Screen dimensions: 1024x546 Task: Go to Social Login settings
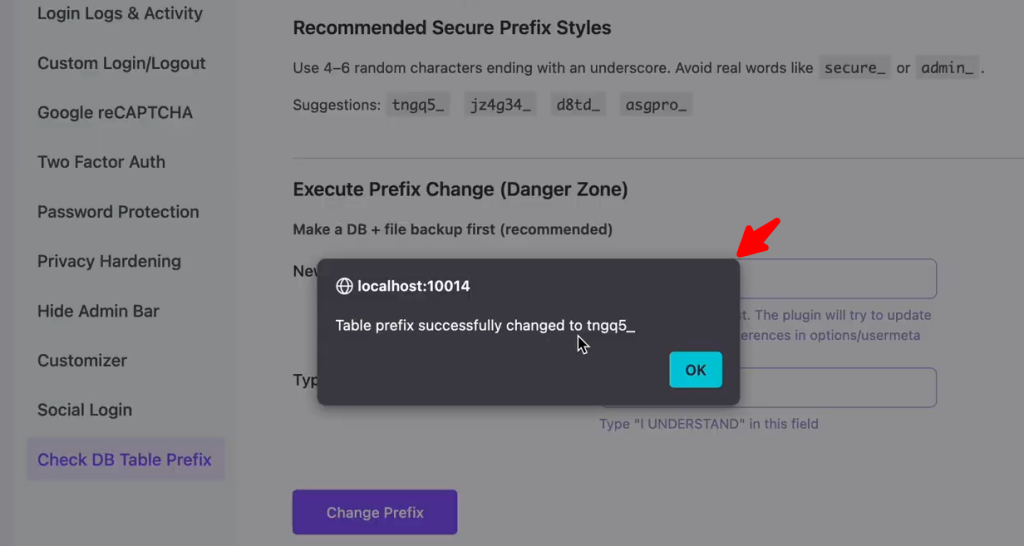(x=85, y=410)
